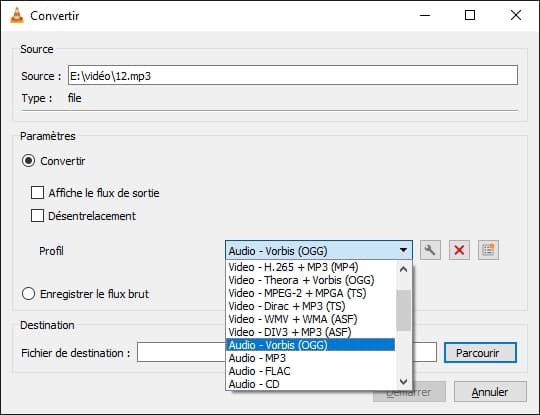This screenshot has width=540, height=415.
Task: Select Audio - FLAC profile
Action: (x=310, y=371)
